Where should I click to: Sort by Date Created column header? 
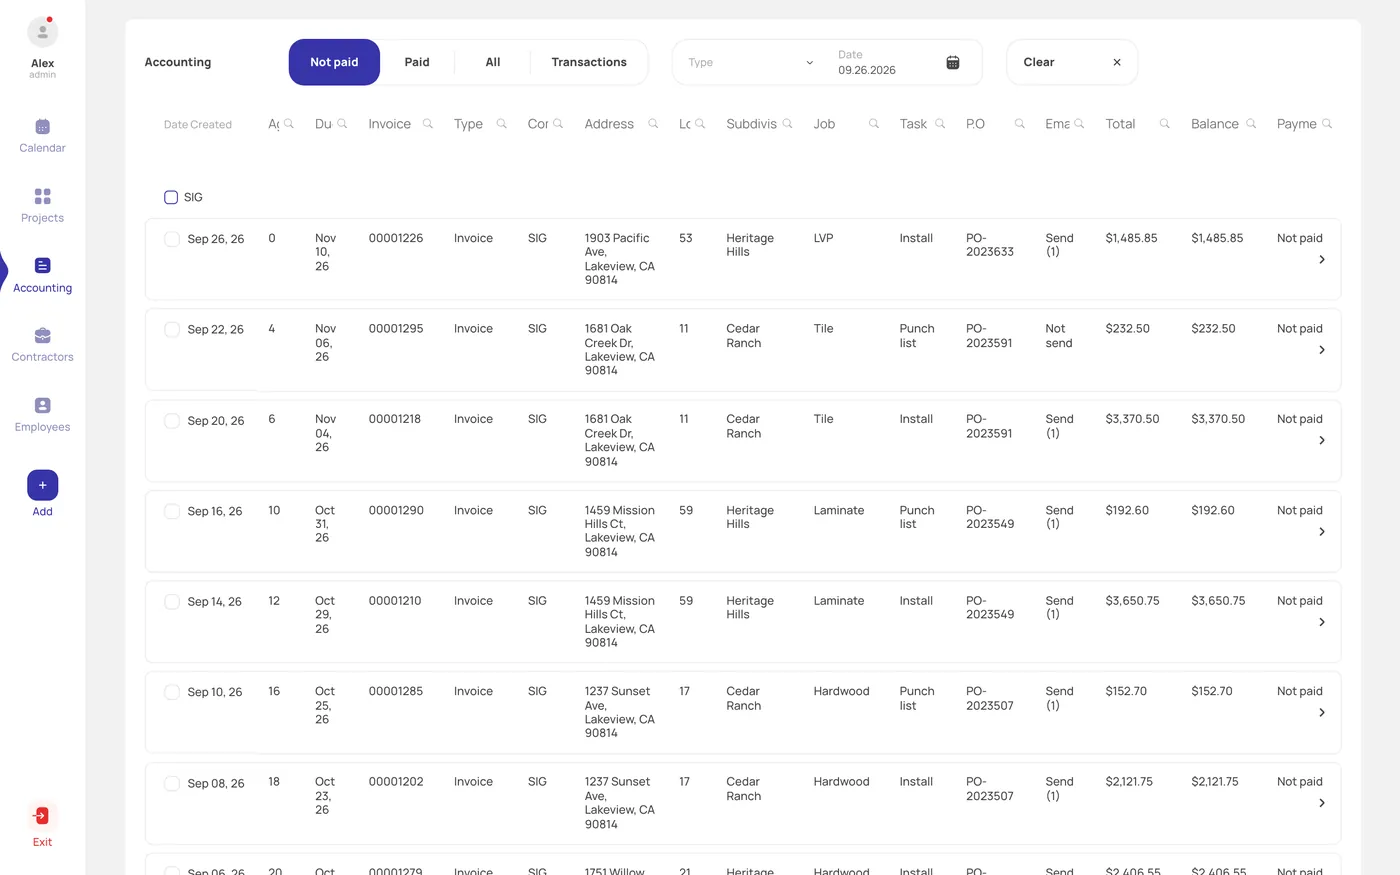[x=198, y=125]
